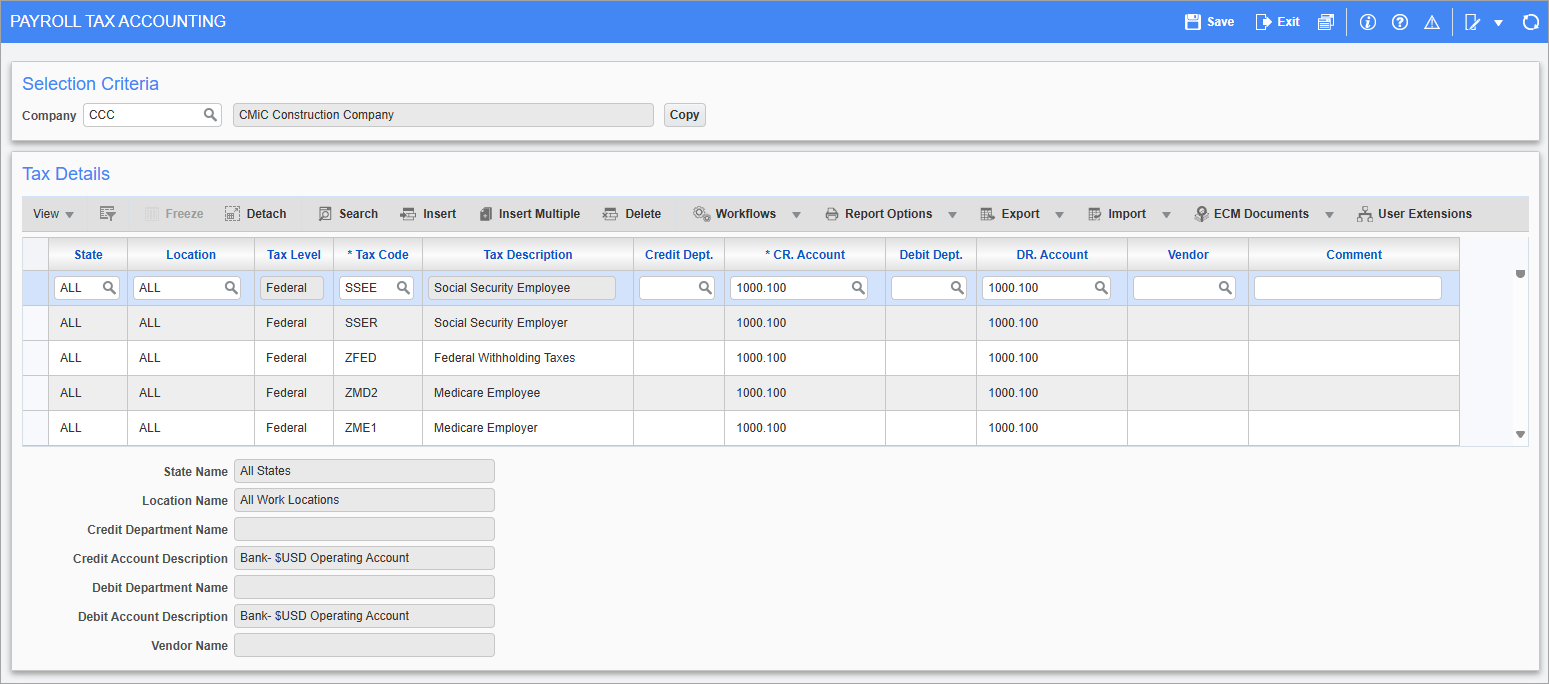Sort by the Tax Description column header
The height and width of the screenshot is (684, 1549).
pos(528,255)
